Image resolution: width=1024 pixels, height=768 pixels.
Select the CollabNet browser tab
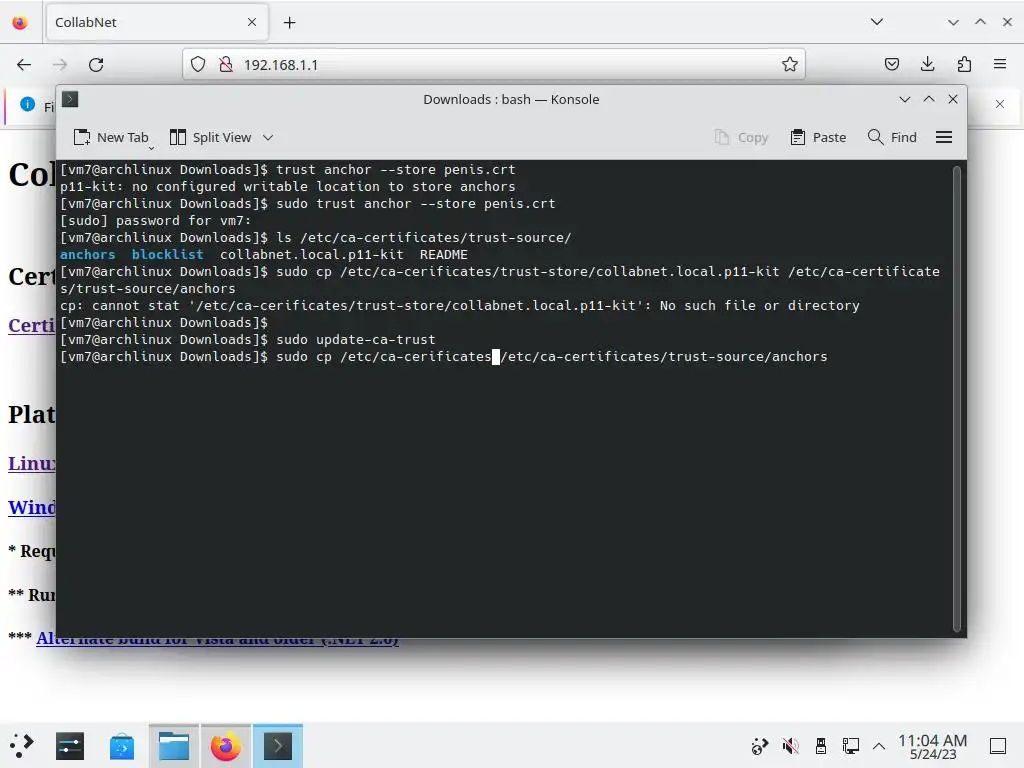157,22
